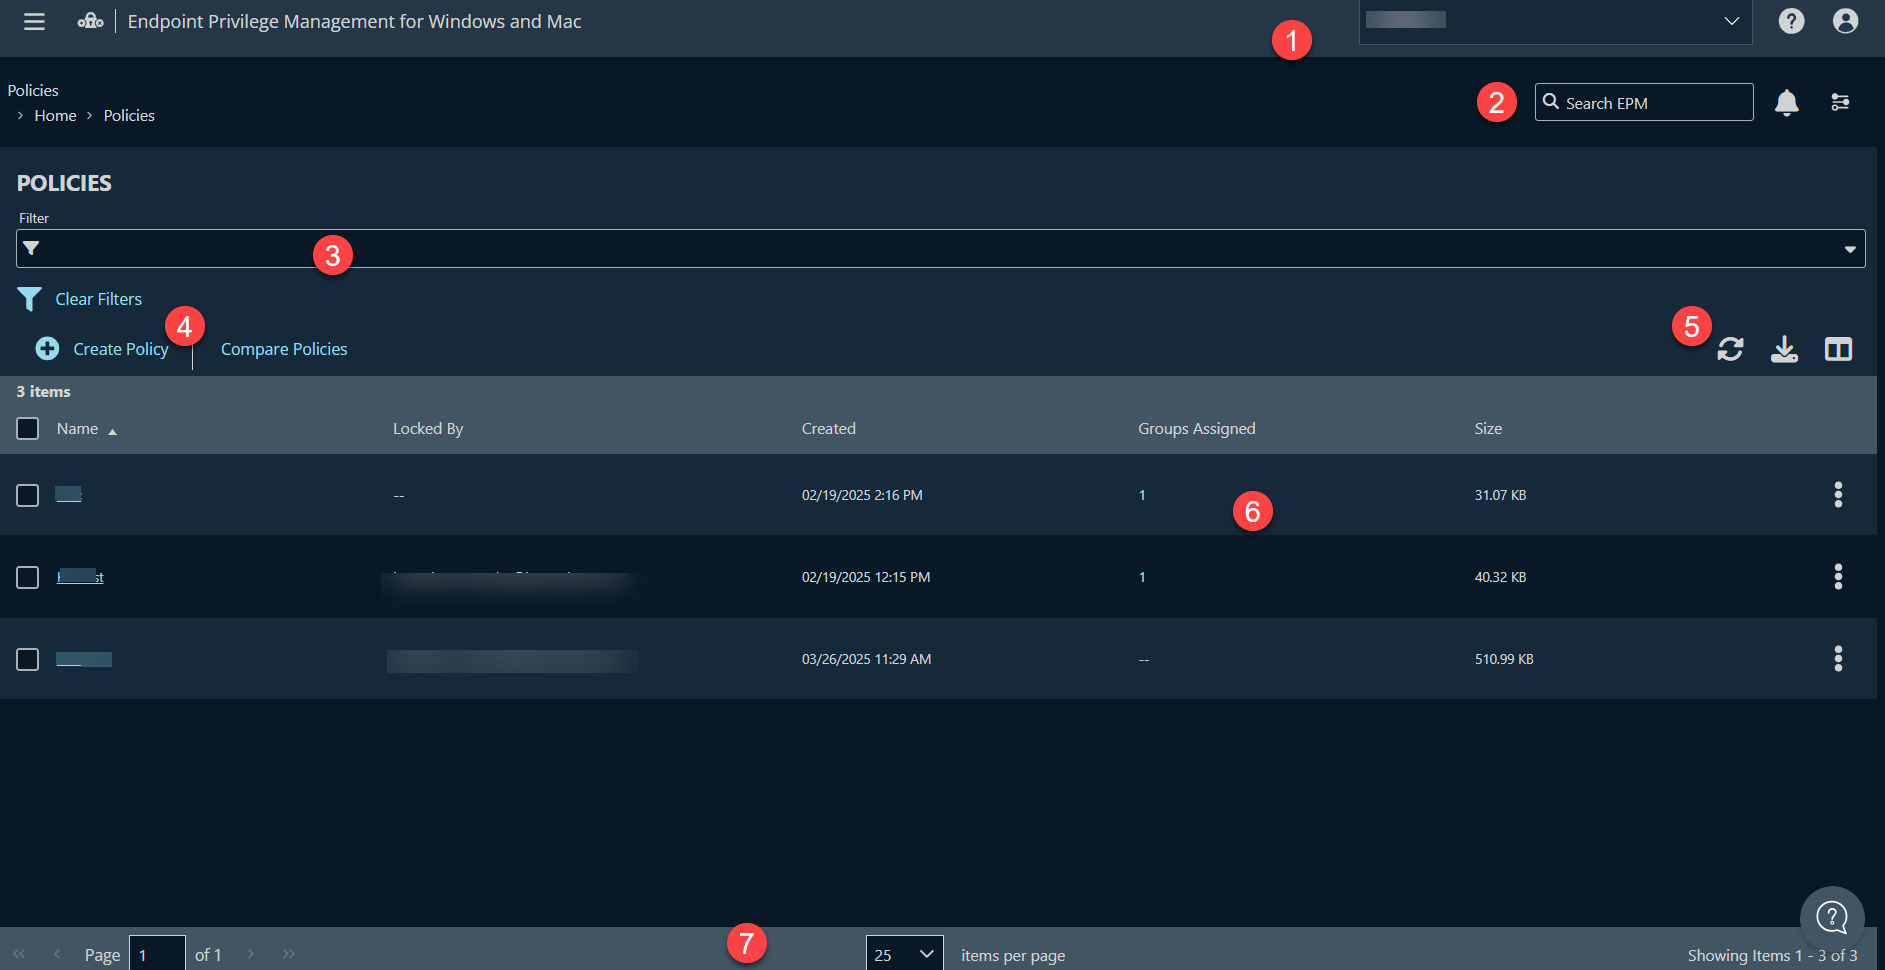Open the notifications bell
Screen dimensions: 1885x970
coord(1786,102)
